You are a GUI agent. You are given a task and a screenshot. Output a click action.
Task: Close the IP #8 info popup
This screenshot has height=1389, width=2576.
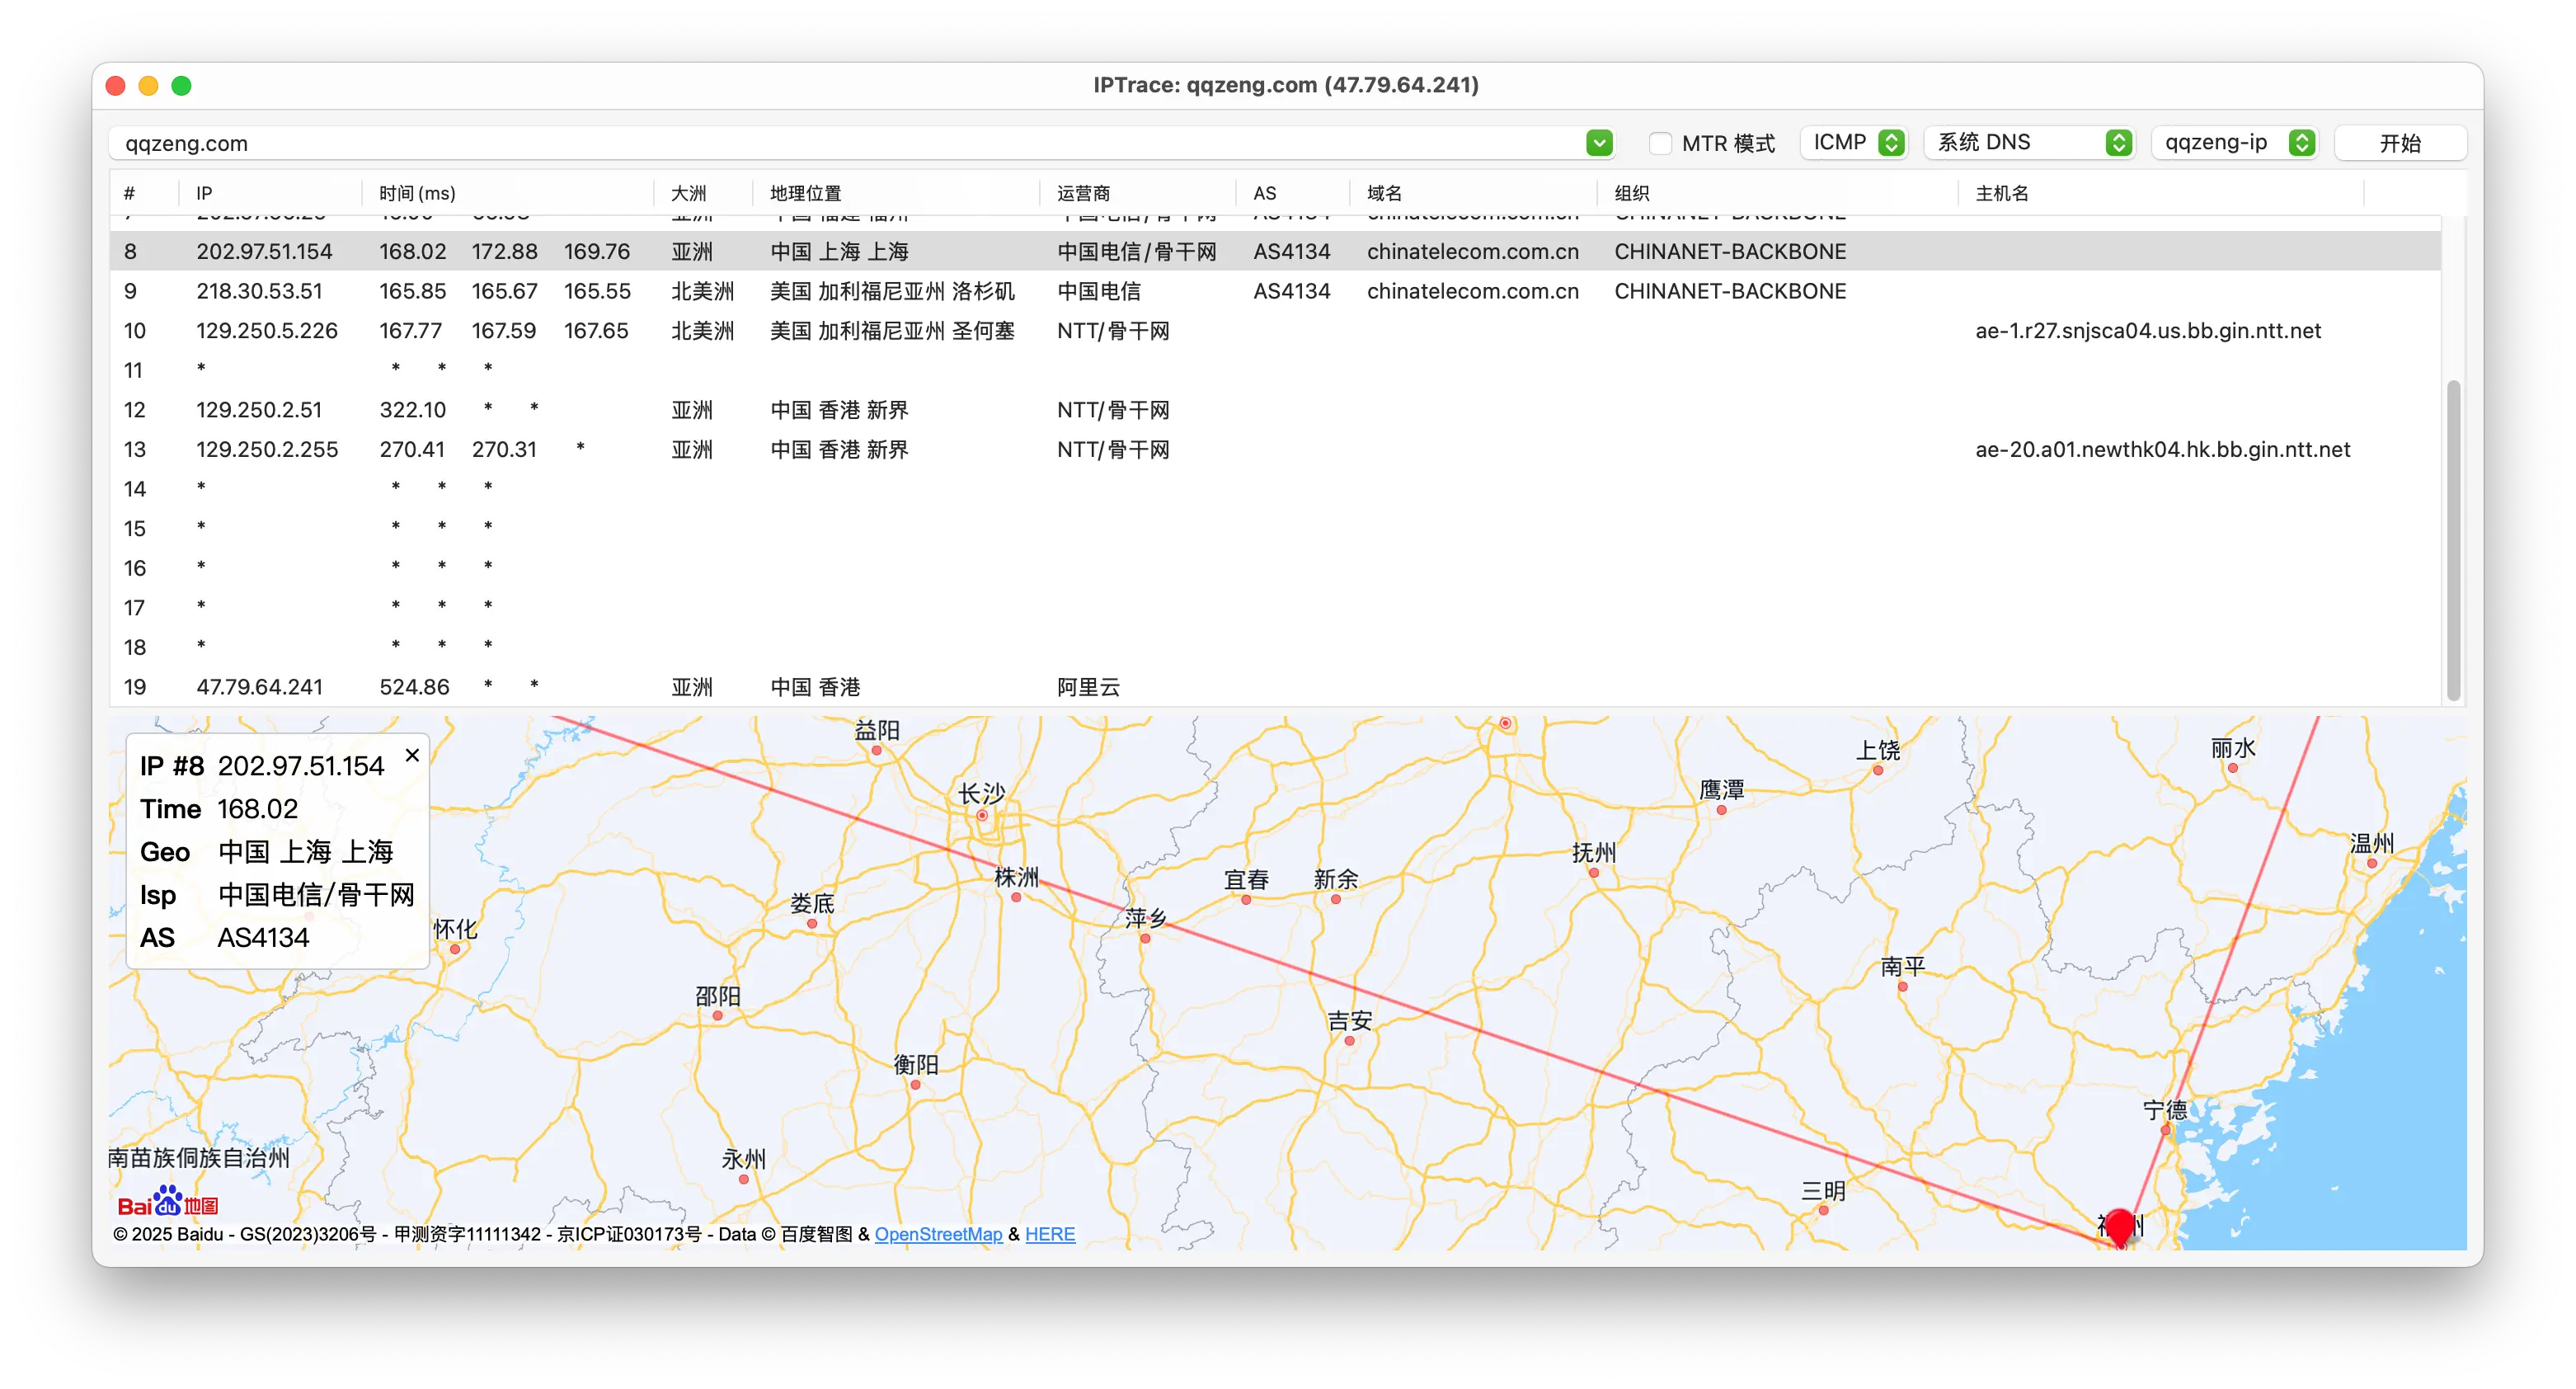point(412,755)
